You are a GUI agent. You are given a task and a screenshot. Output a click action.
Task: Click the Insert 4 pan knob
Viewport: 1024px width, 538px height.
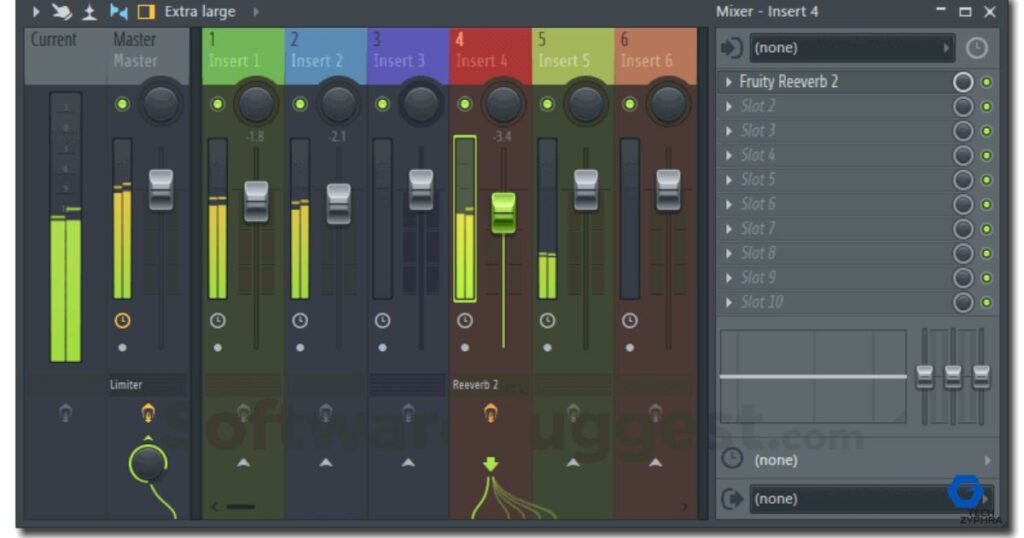click(503, 103)
